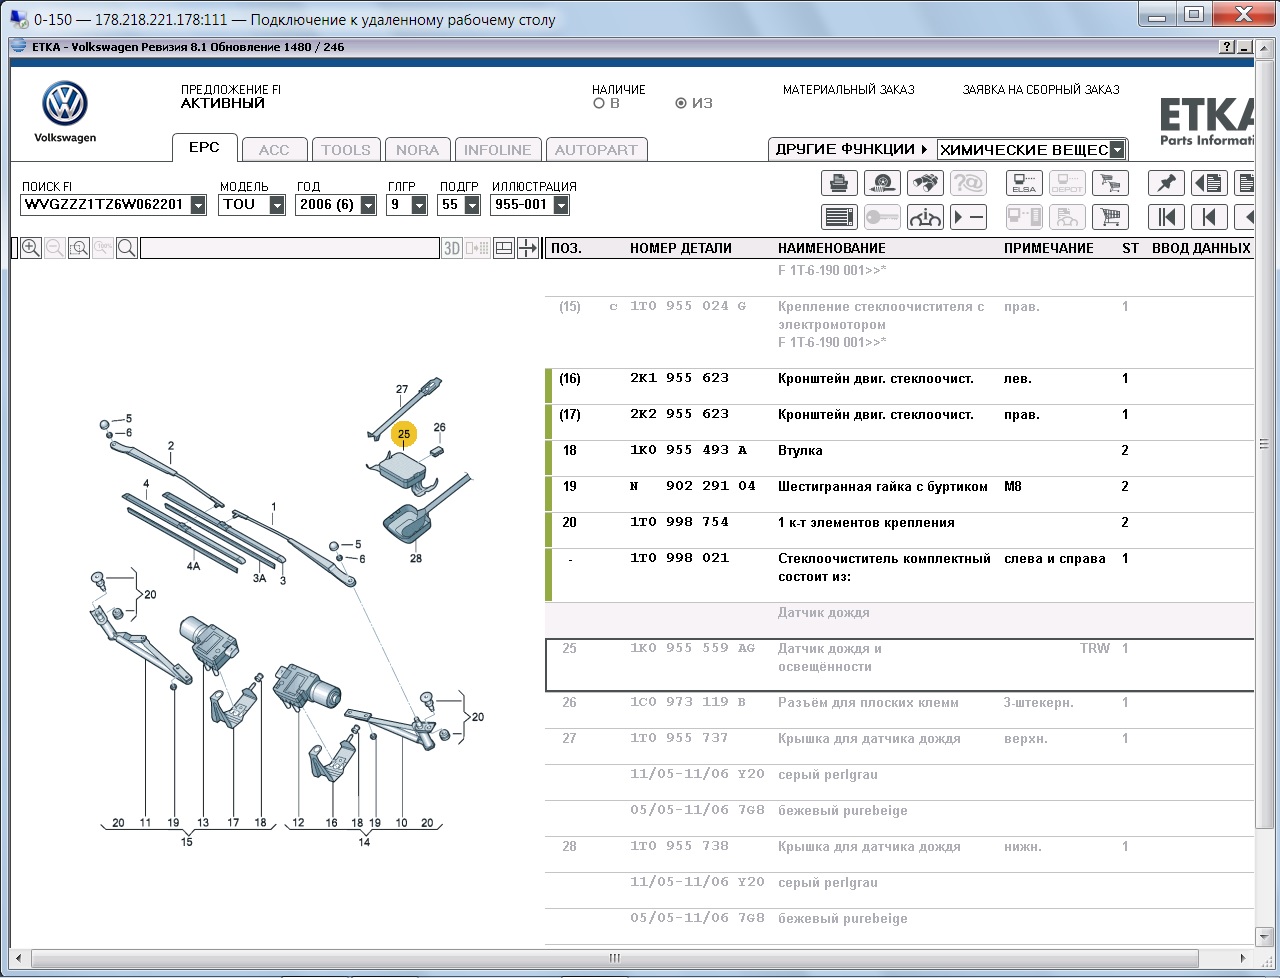The image size is (1280, 978).
Task: Click the printer icon in toolbar
Action: pos(840,183)
